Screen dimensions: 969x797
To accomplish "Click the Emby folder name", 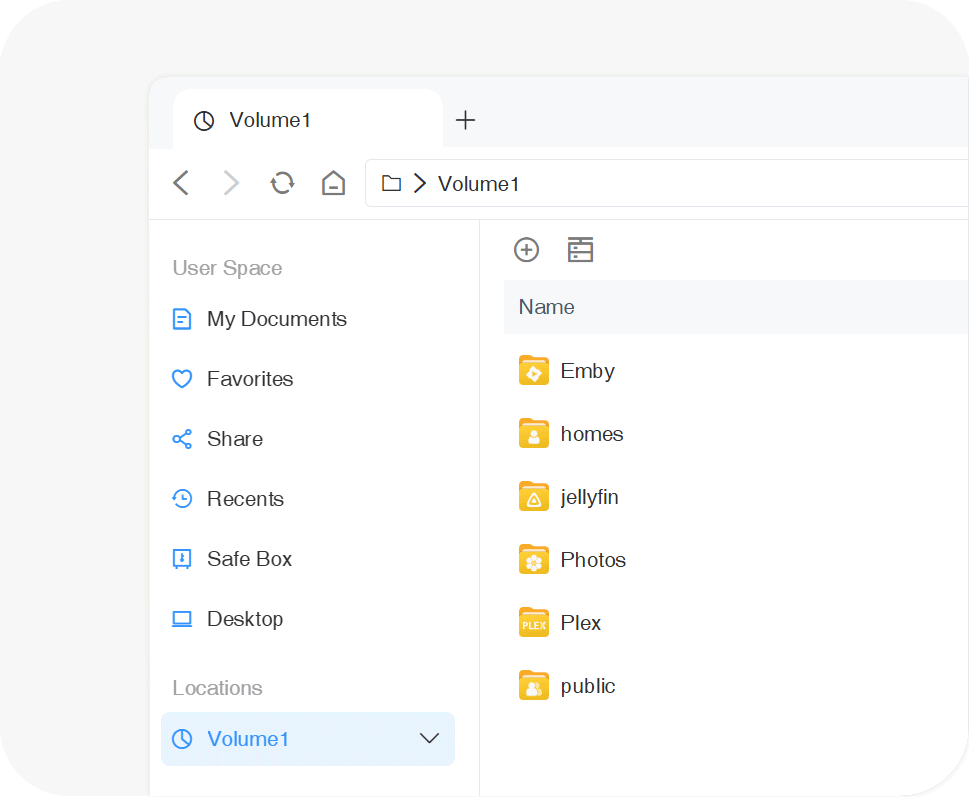I will coord(587,371).
